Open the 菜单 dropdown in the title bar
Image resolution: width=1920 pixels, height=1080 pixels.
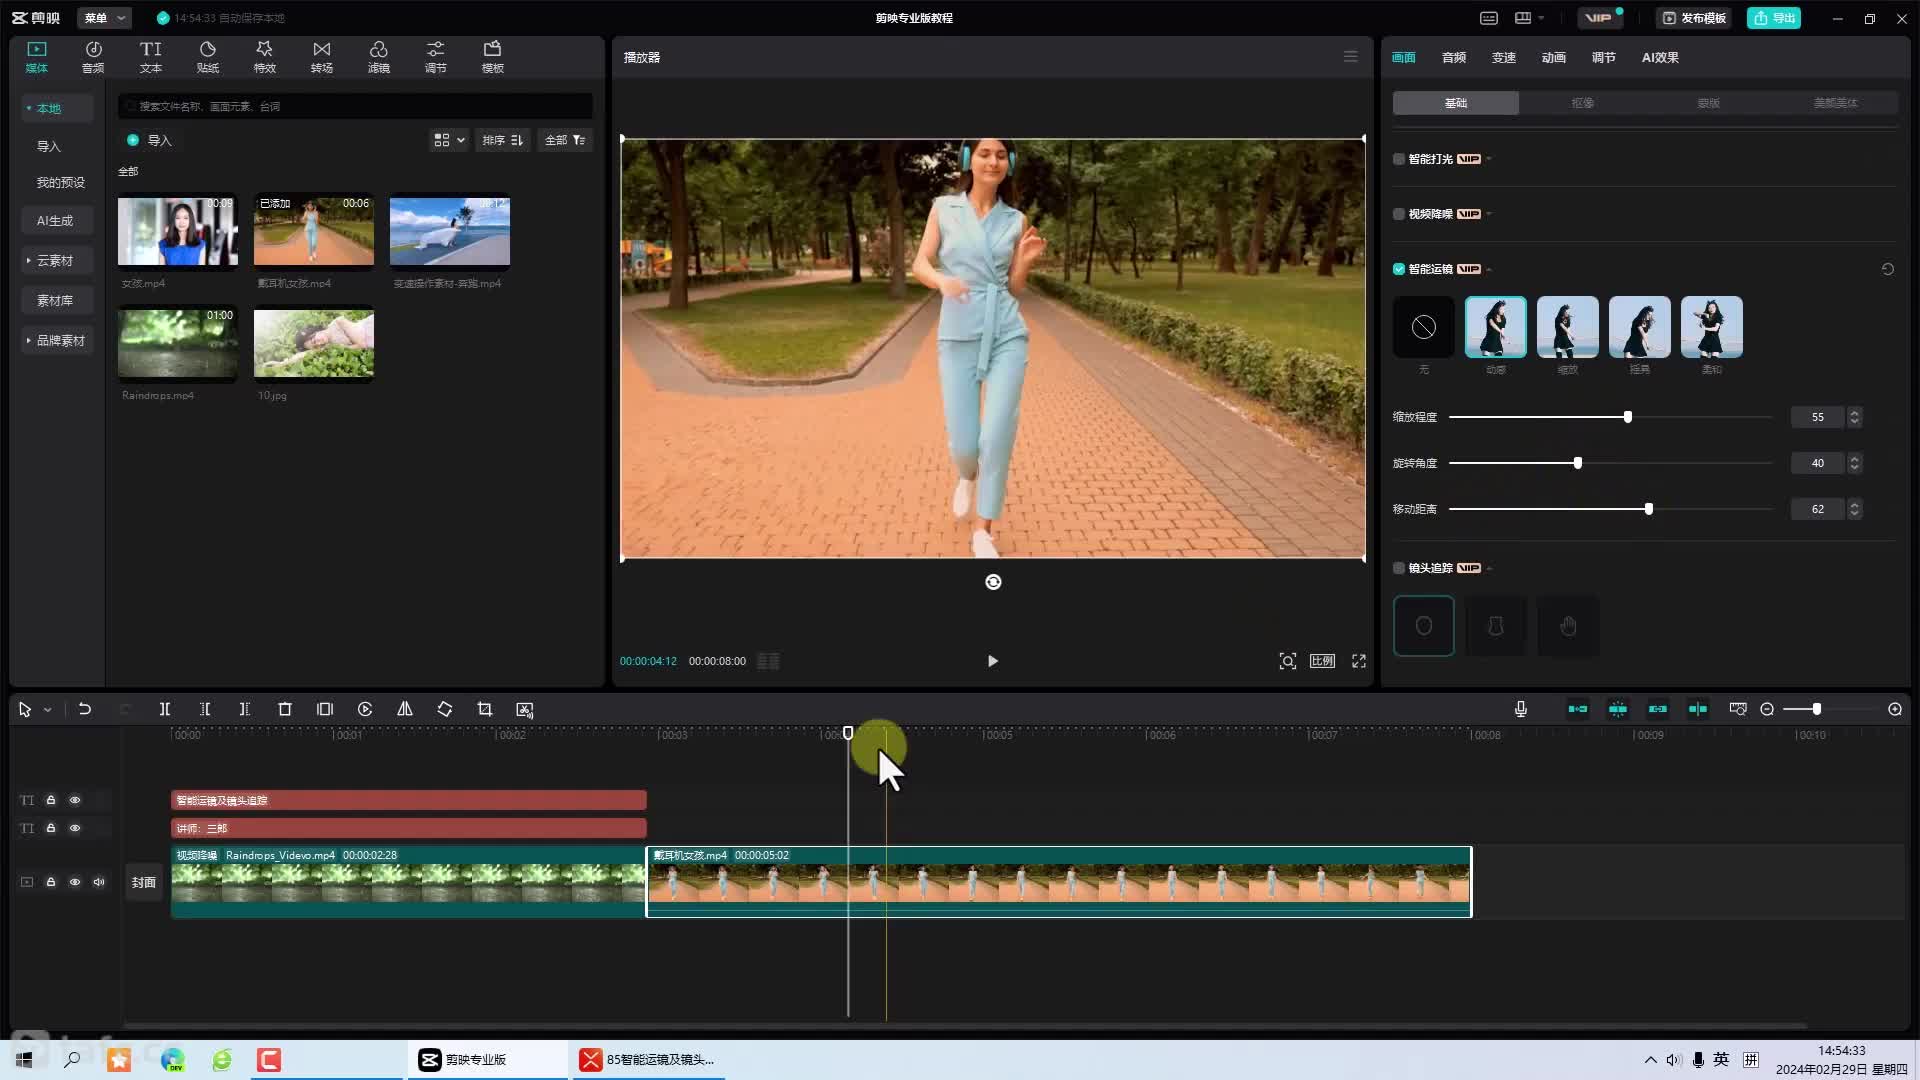(x=105, y=18)
